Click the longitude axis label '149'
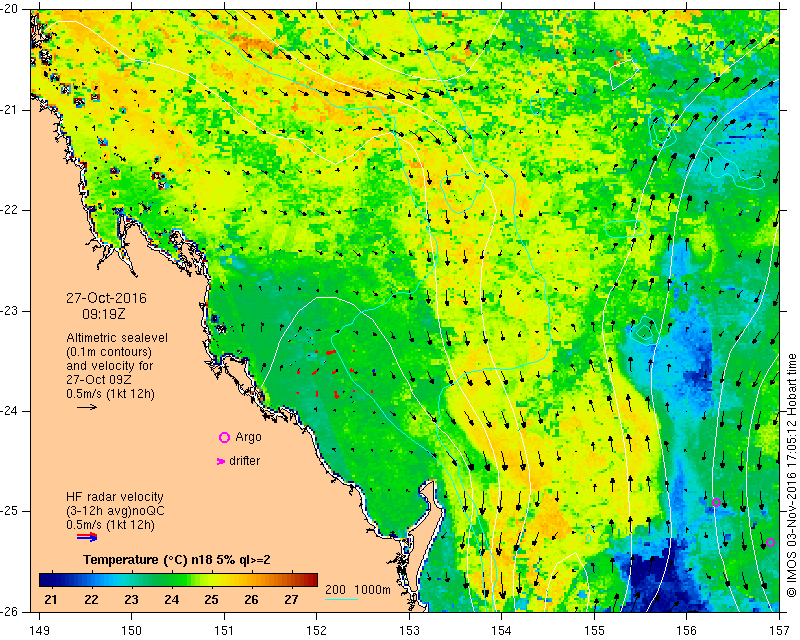The width and height of the screenshot is (800, 640). [40, 631]
